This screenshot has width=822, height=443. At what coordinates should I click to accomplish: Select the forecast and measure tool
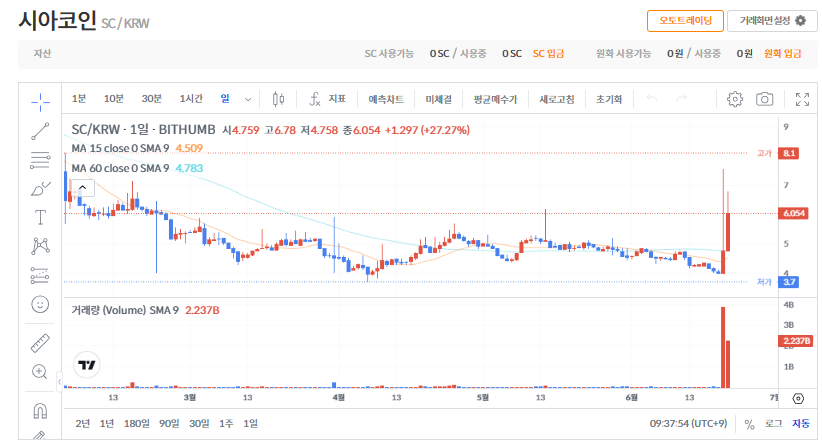click(x=40, y=275)
